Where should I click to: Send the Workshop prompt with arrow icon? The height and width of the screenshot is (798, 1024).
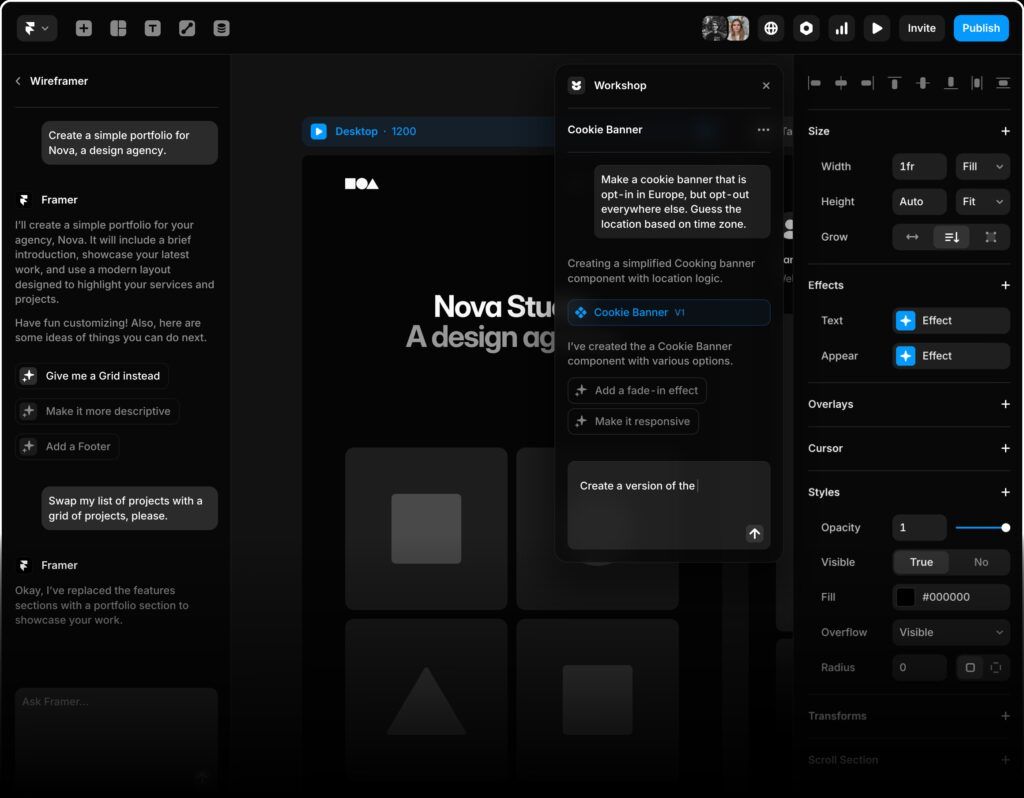tap(754, 534)
